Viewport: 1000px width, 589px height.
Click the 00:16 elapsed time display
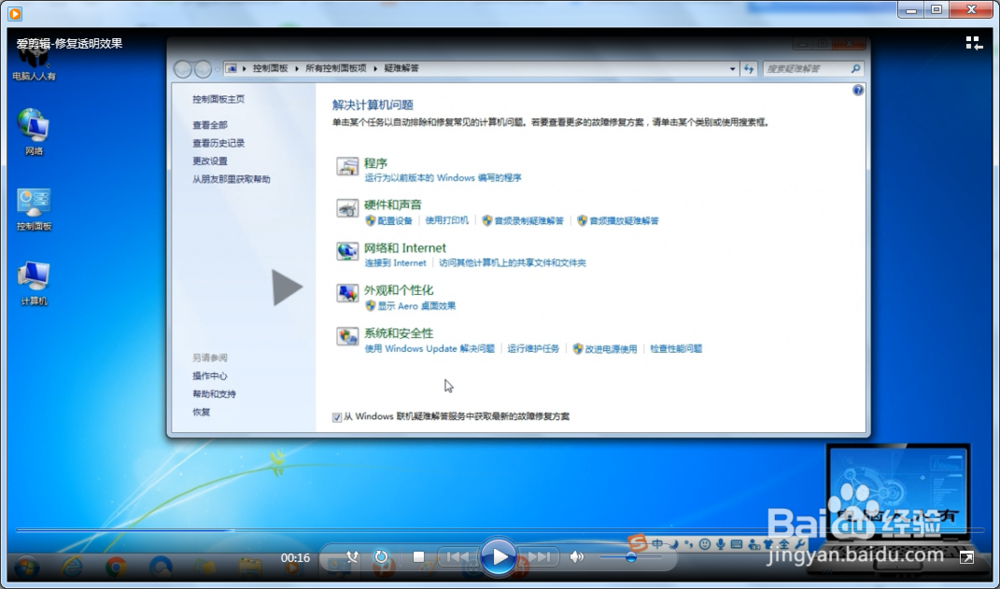295,558
